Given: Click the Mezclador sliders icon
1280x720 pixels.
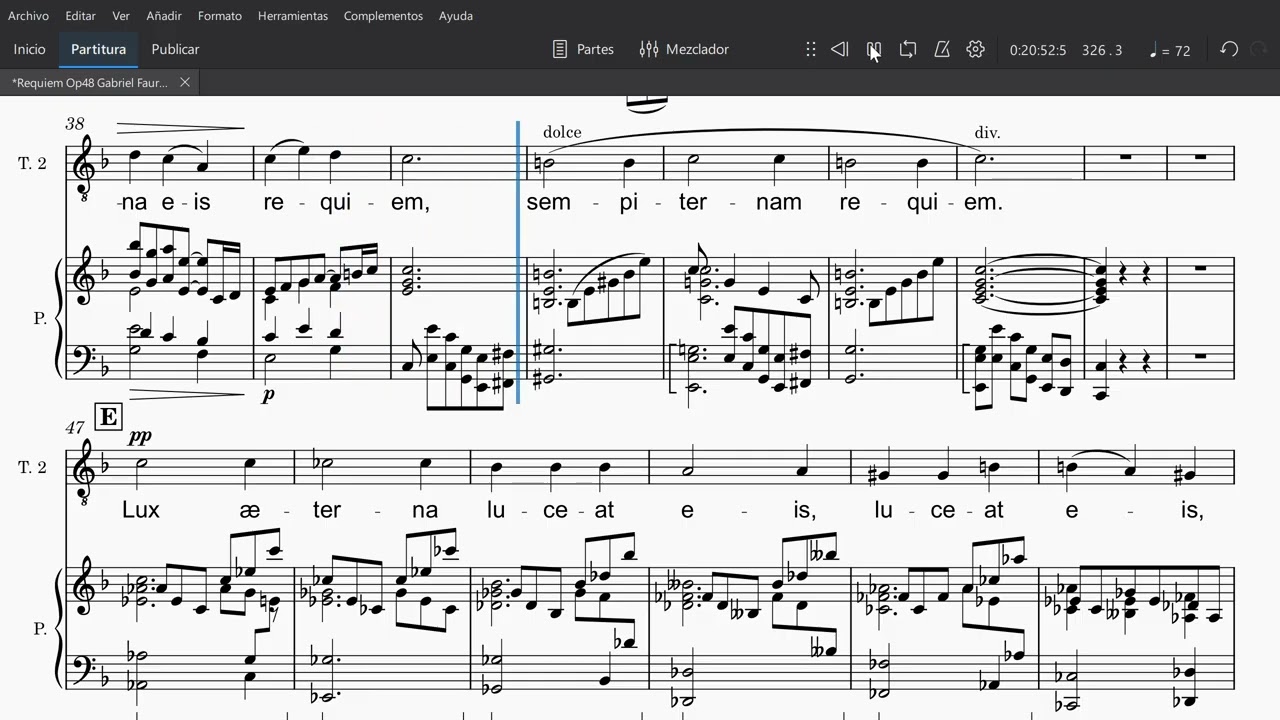Looking at the screenshot, I should click(x=649, y=49).
